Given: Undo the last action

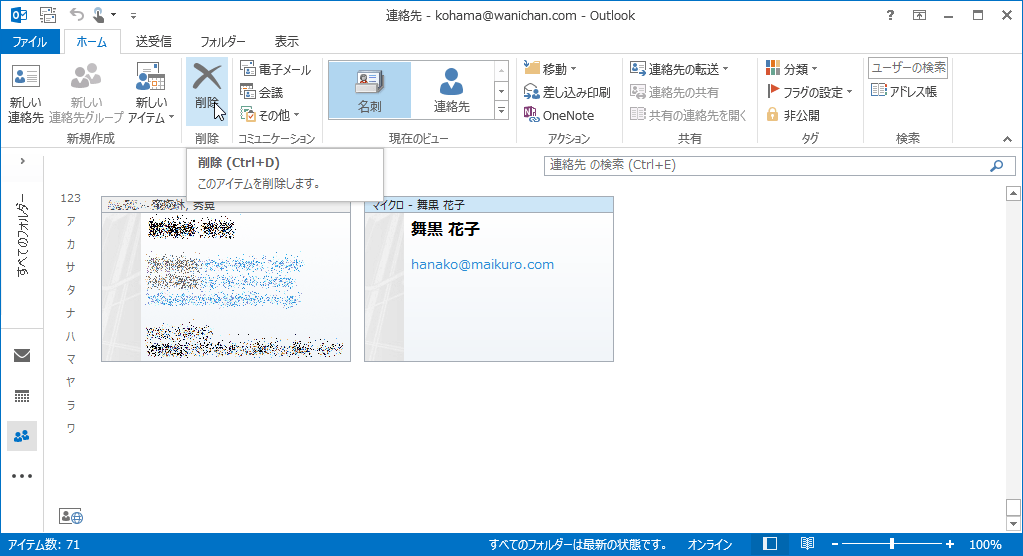Looking at the screenshot, I should click(x=77, y=14).
